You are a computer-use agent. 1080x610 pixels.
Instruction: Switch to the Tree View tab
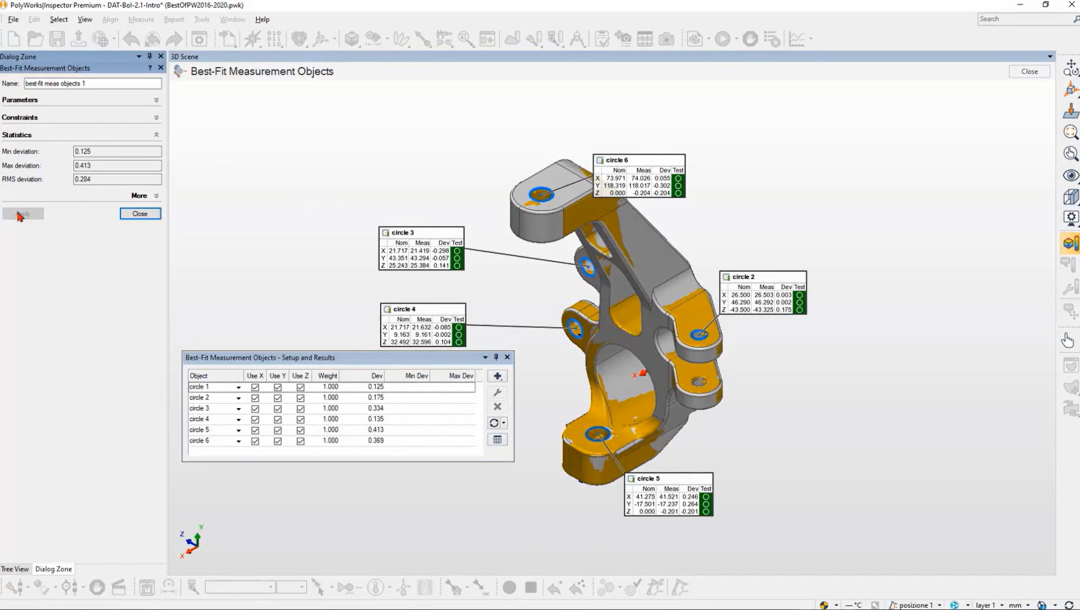click(x=15, y=569)
